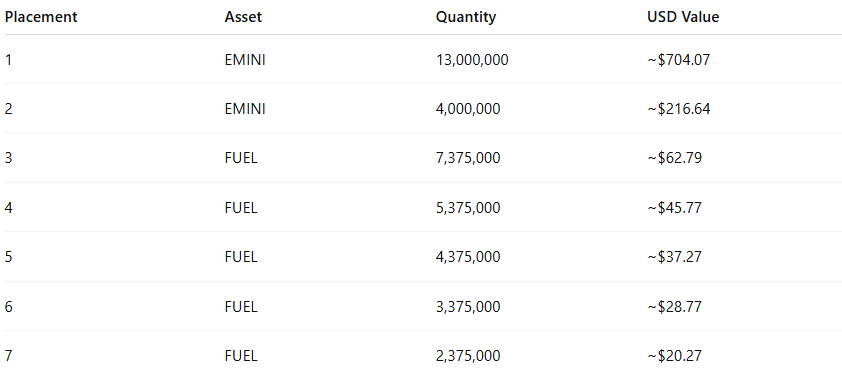The width and height of the screenshot is (842, 378).
Task: Click EMINI asset in first row
Action: (245, 60)
